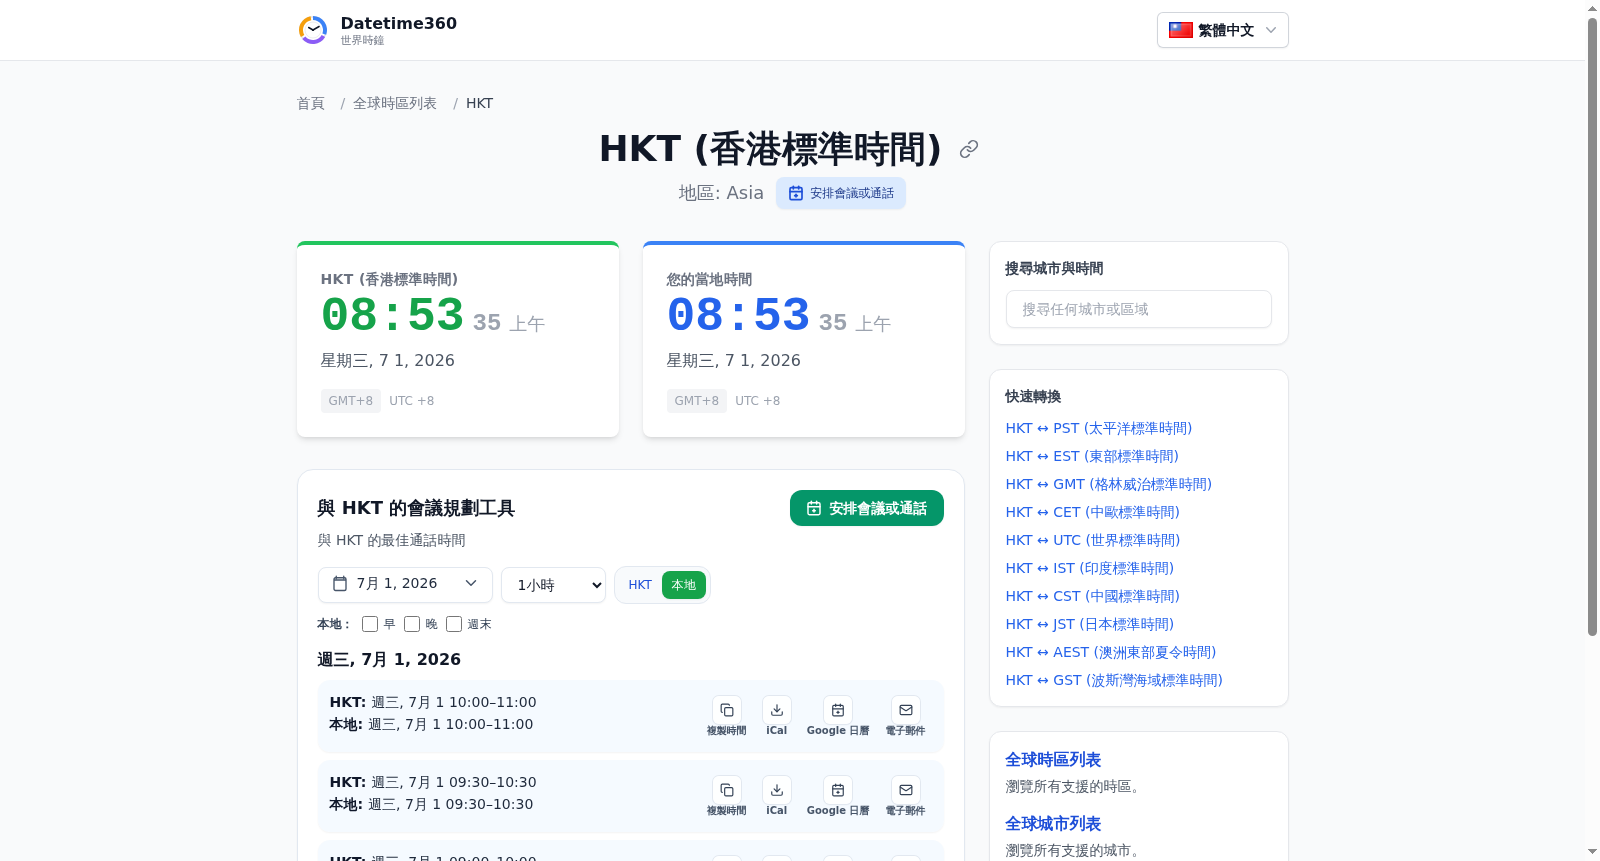Open HKT ↔ CET conversion link
This screenshot has width=1600, height=861.
1093,512
